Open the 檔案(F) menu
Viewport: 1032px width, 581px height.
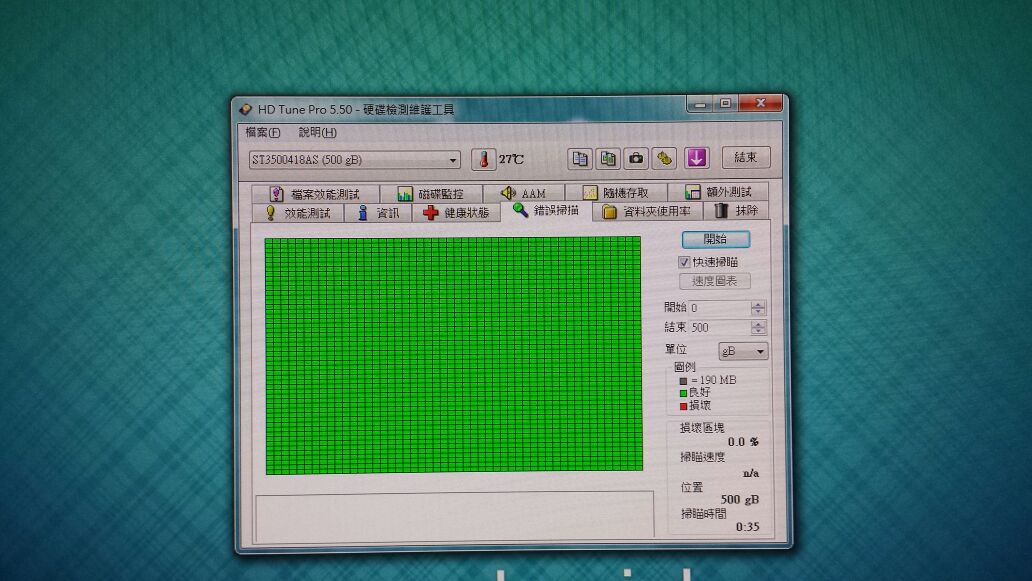263,132
